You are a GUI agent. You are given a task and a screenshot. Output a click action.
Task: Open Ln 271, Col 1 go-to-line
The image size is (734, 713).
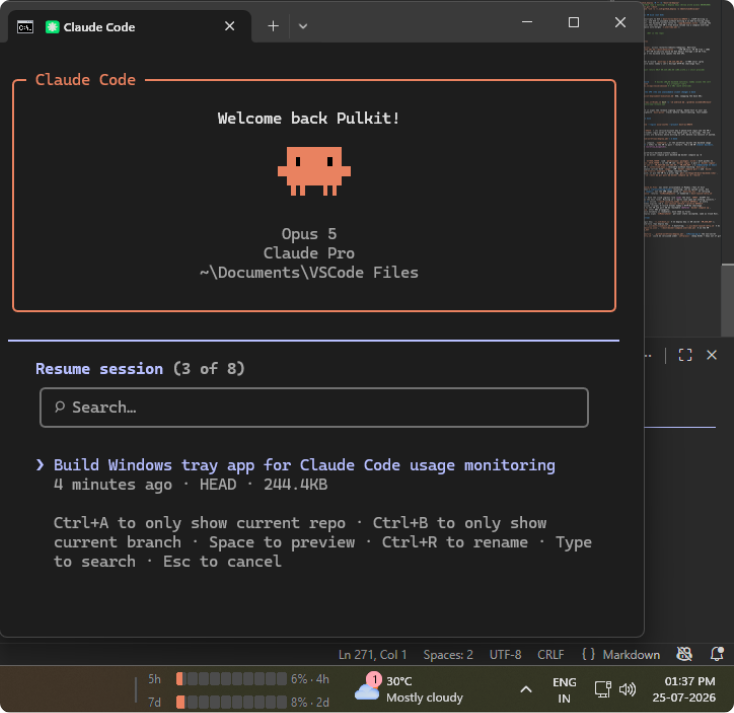(x=373, y=654)
